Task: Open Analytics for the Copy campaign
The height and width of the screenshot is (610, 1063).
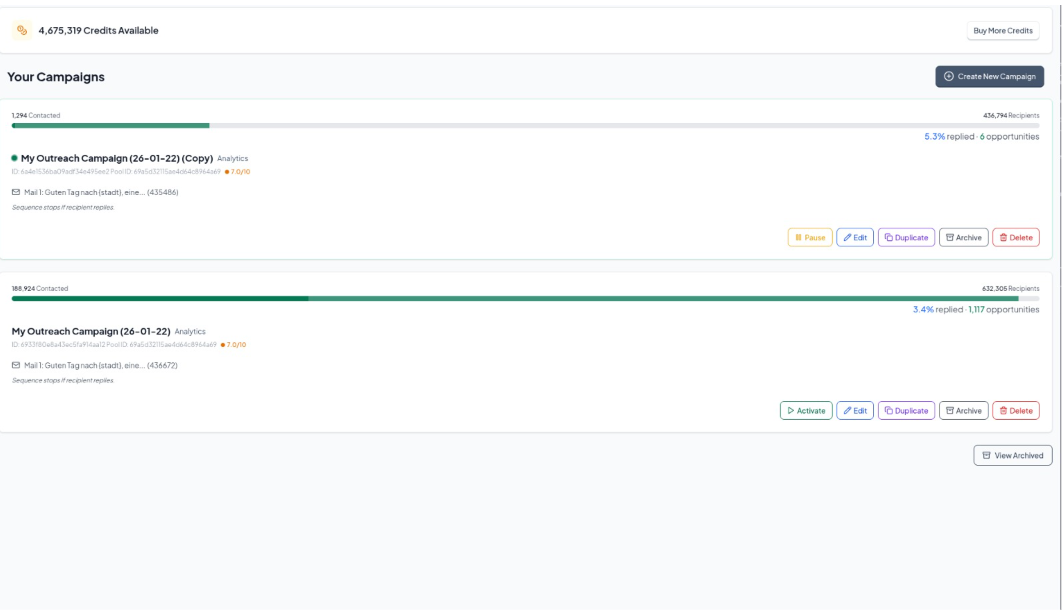Action: [x=233, y=159]
